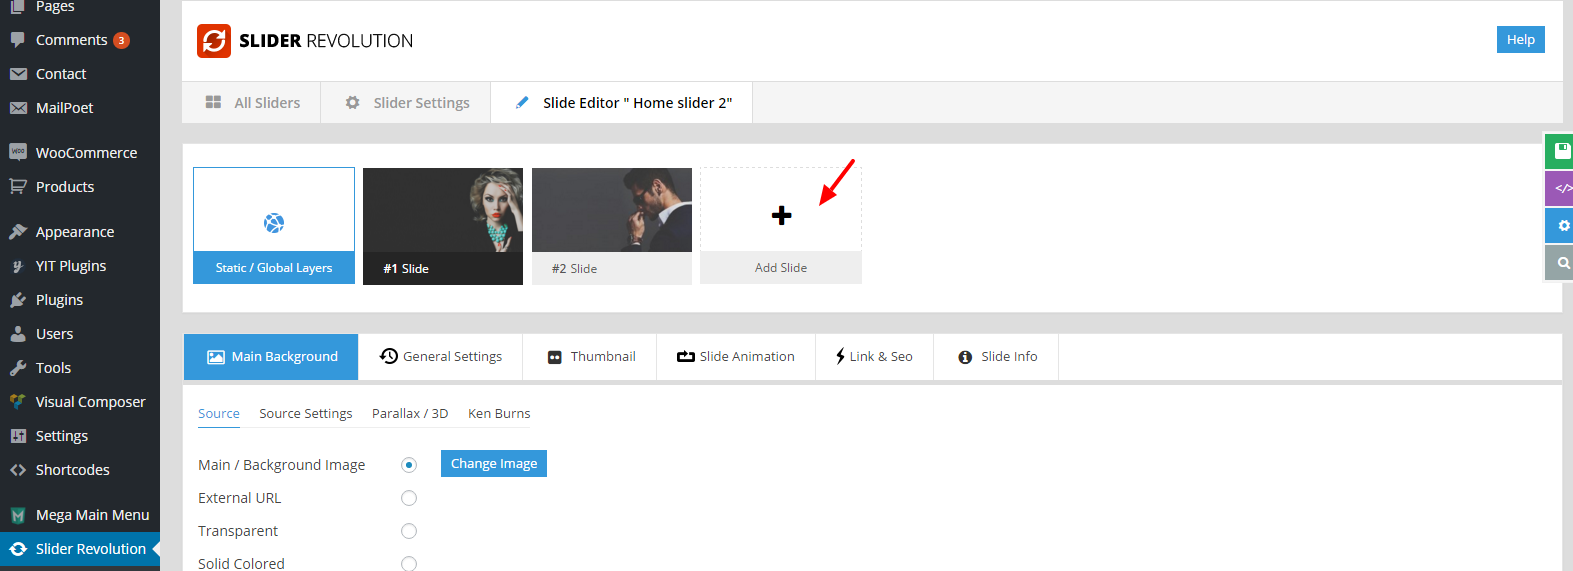Click the Tools wrench icon
The width and height of the screenshot is (1573, 571).
tap(18, 368)
